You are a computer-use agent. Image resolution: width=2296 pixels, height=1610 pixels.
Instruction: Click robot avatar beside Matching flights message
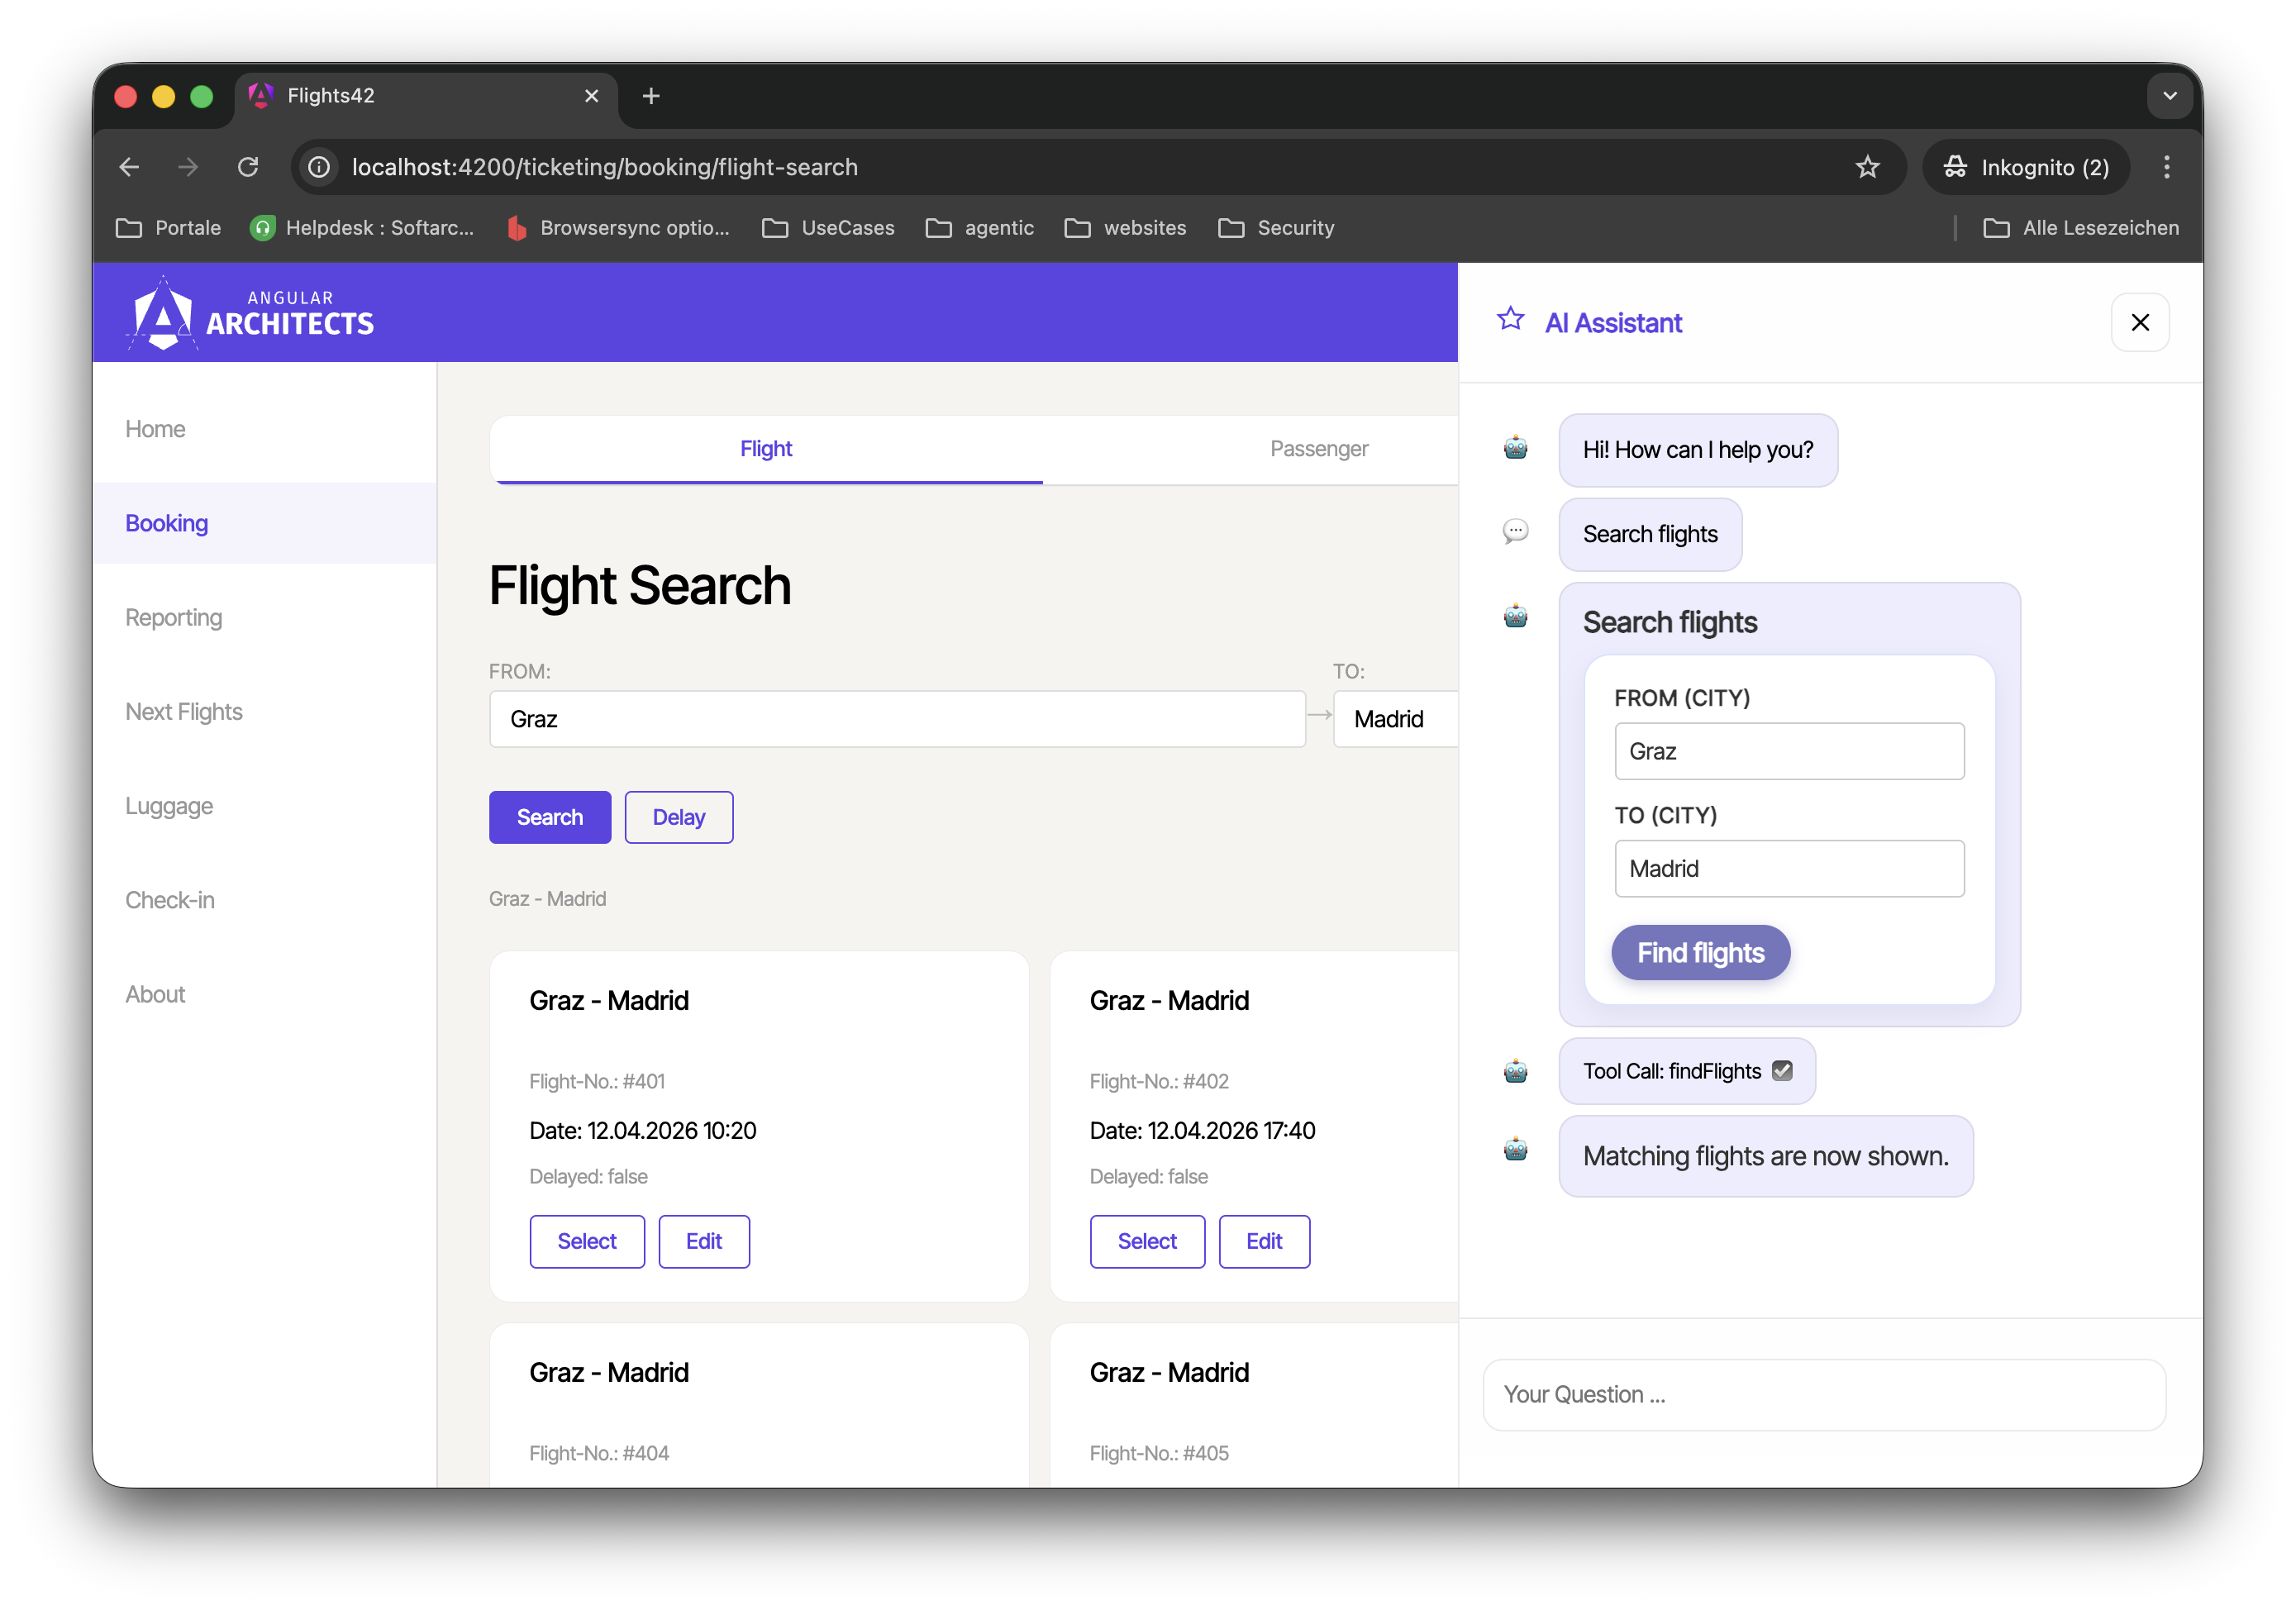click(1515, 1150)
